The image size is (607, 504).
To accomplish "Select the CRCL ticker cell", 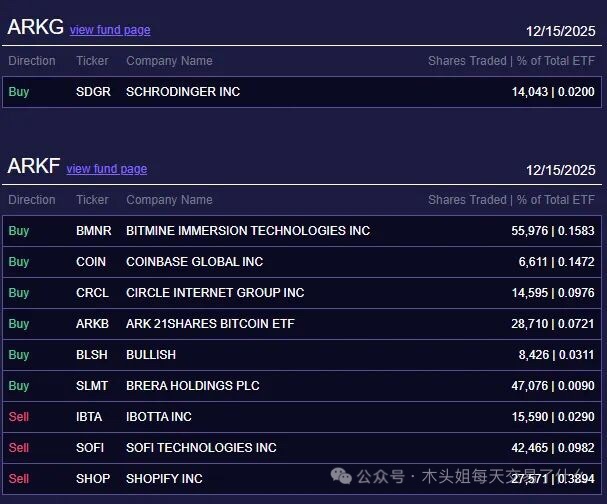I will pyautogui.click(x=92, y=293).
